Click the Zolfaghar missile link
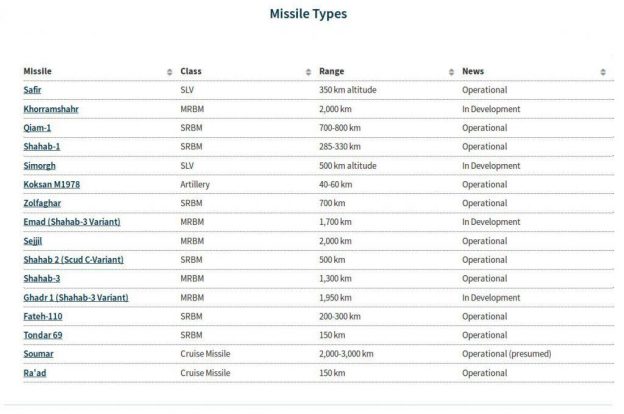 click(x=42, y=203)
